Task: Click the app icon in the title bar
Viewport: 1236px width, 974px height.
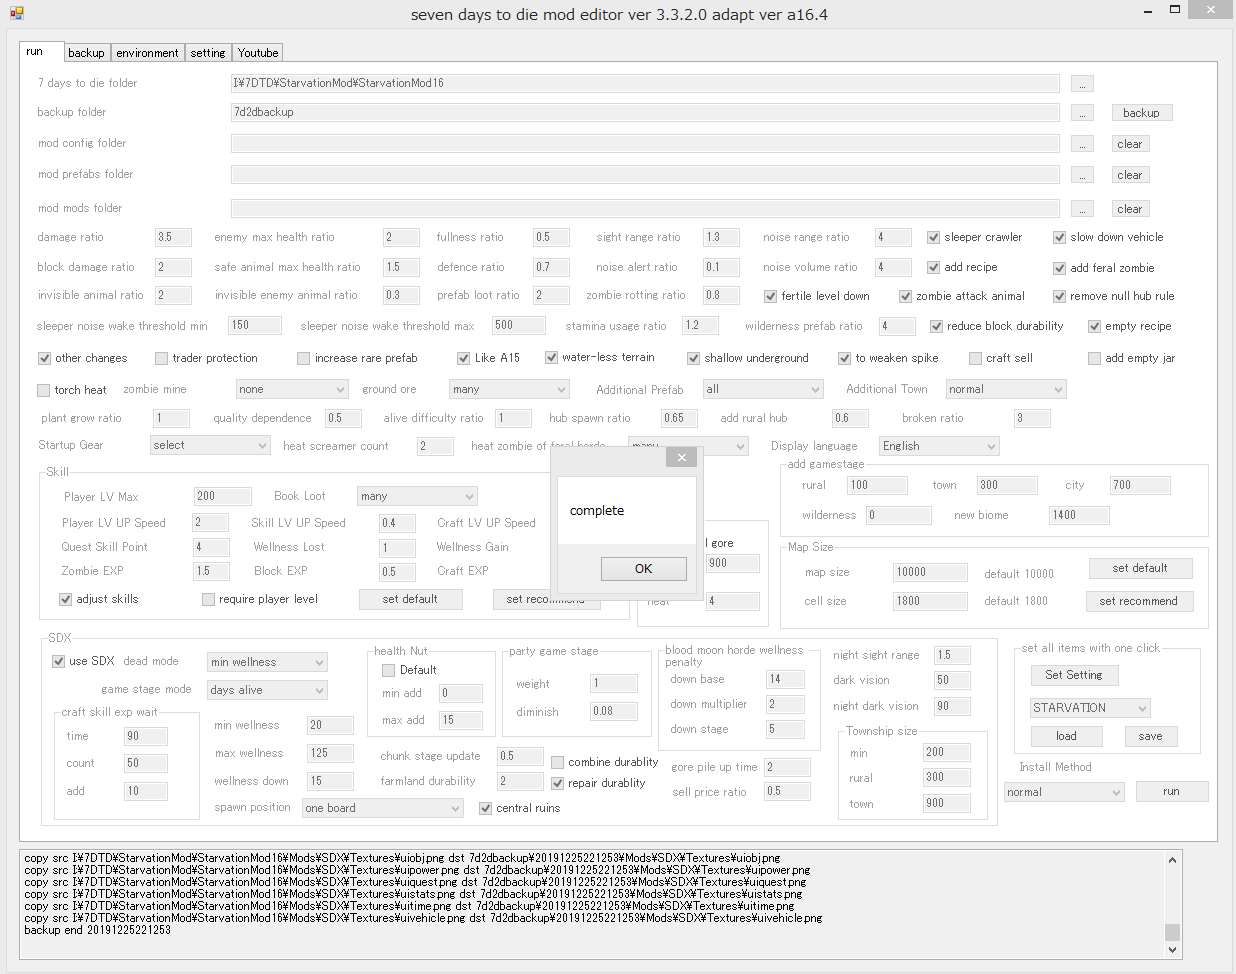Action: [16, 13]
